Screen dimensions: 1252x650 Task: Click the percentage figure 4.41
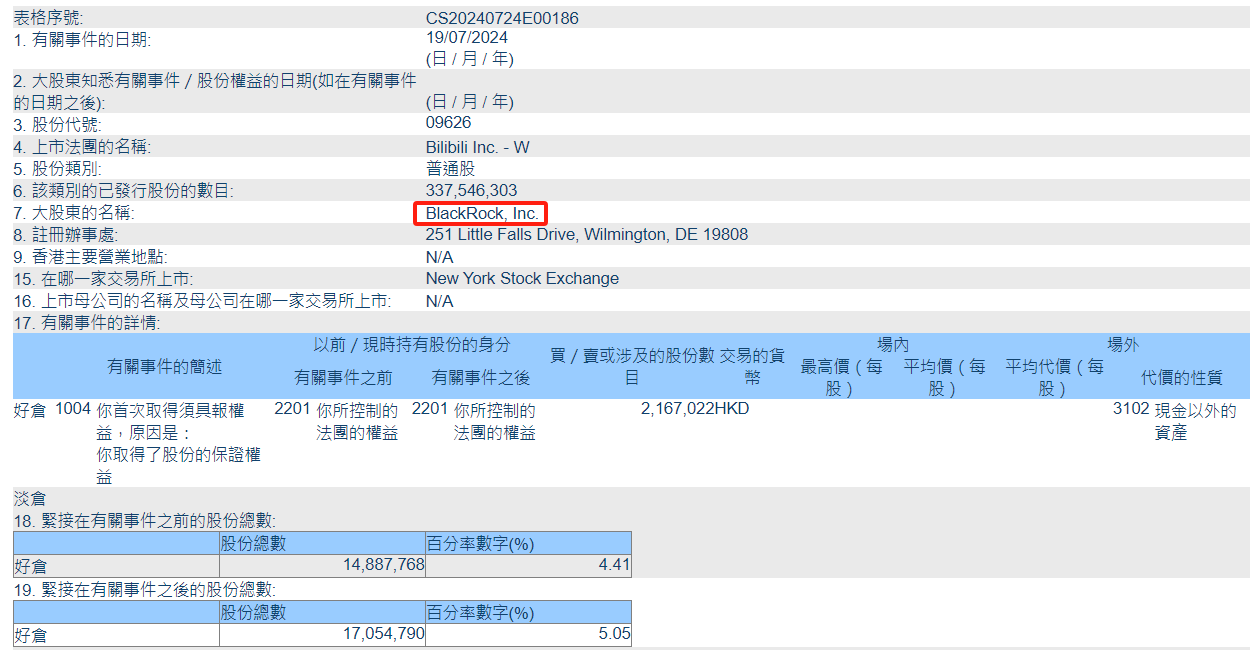(x=614, y=565)
